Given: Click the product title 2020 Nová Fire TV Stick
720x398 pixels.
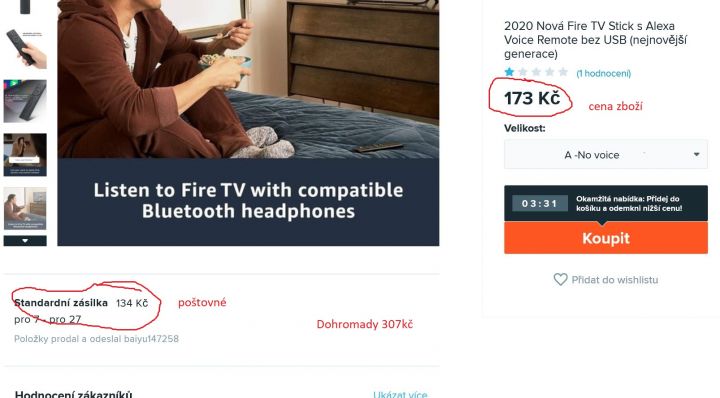Looking at the screenshot, I should [595, 39].
